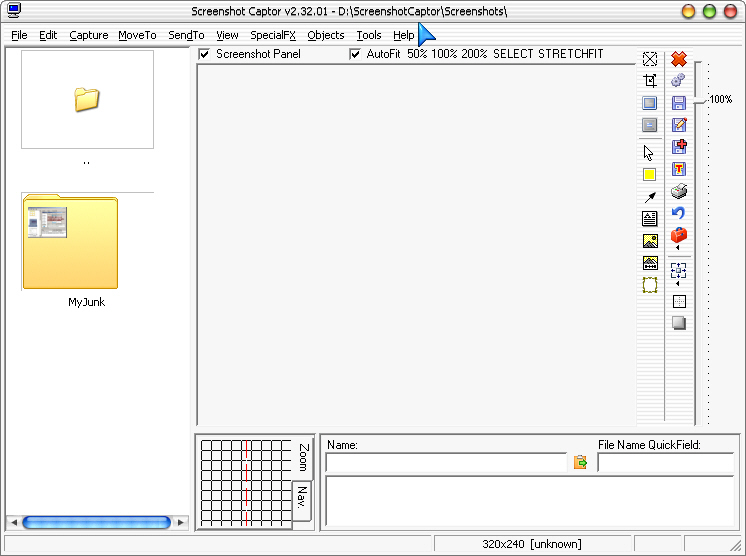Click the right scroll arrow in file panel
Image resolution: width=746 pixels, height=556 pixels.
181,522
